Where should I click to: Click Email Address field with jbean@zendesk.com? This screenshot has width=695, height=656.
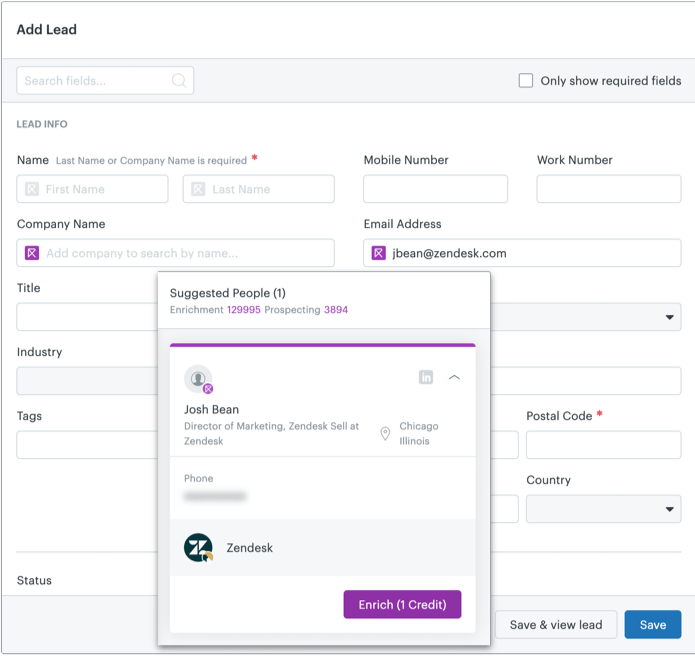tap(522, 253)
